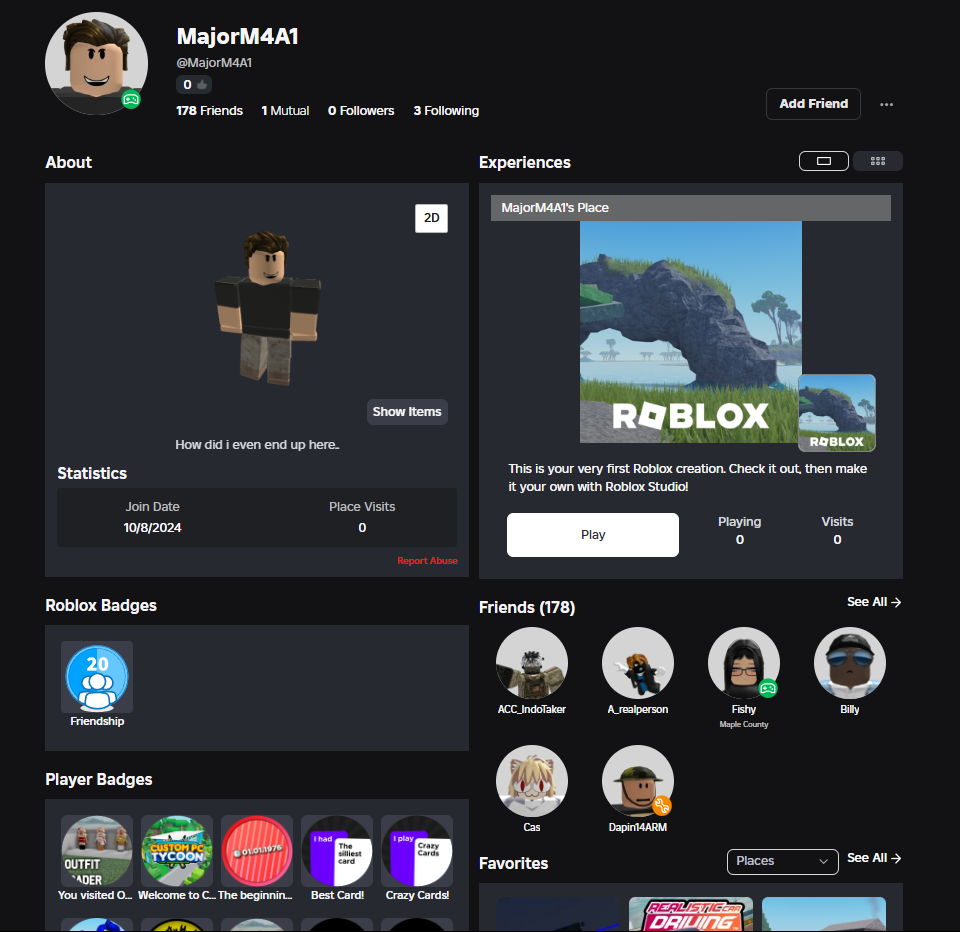See all friends via See All arrow
This screenshot has height=932, width=960.
(x=874, y=602)
